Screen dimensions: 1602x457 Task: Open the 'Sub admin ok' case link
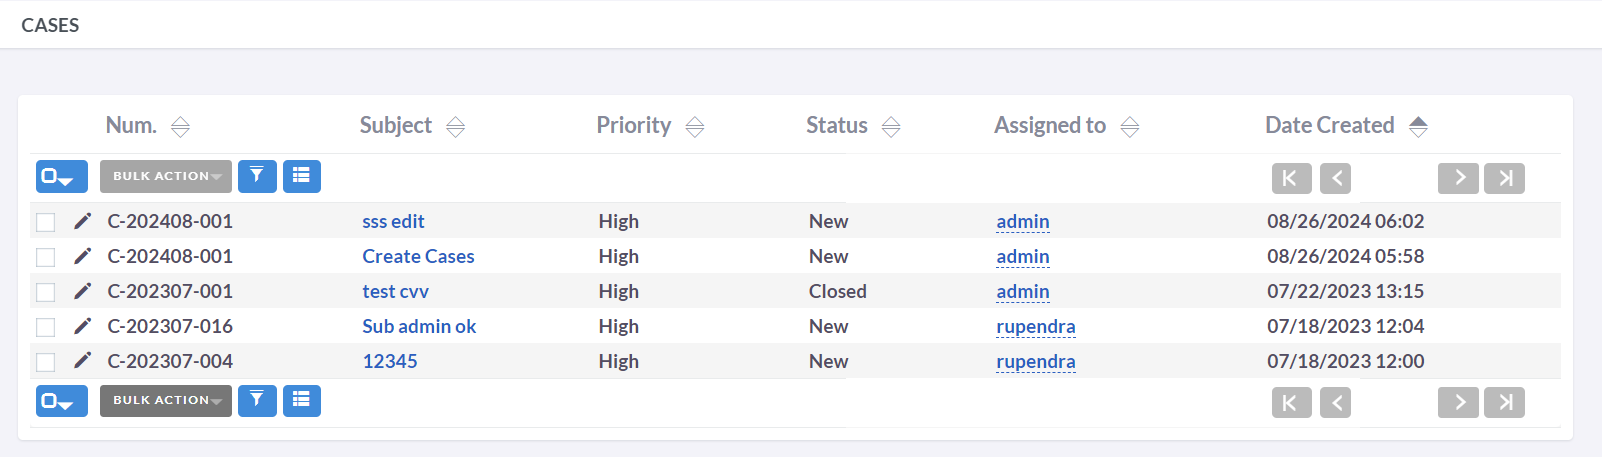click(419, 326)
